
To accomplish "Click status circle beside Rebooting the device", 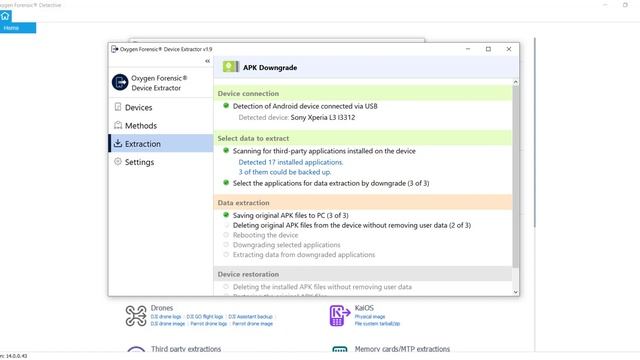I will [226, 235].
